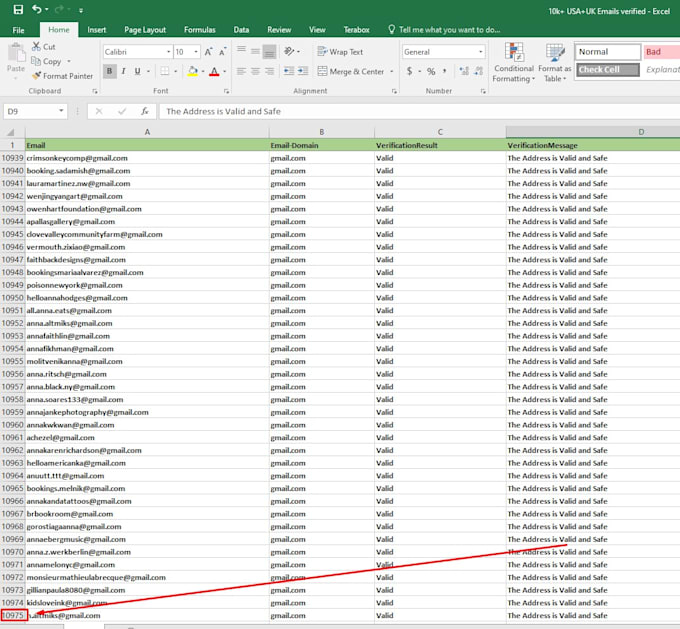Open Font dialog launcher icon
Screen dimensions: 680x629
226,92
